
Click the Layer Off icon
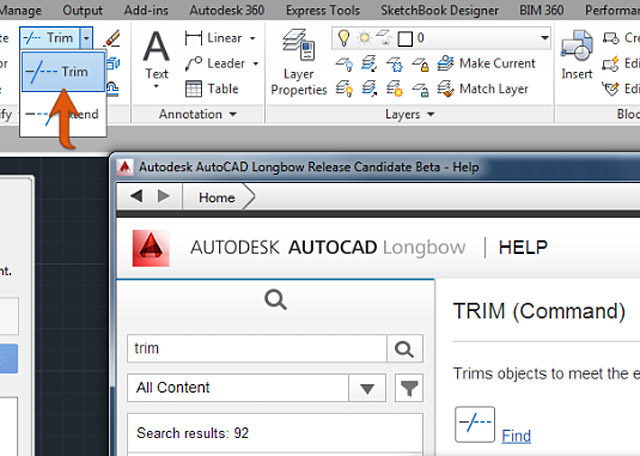click(x=345, y=64)
